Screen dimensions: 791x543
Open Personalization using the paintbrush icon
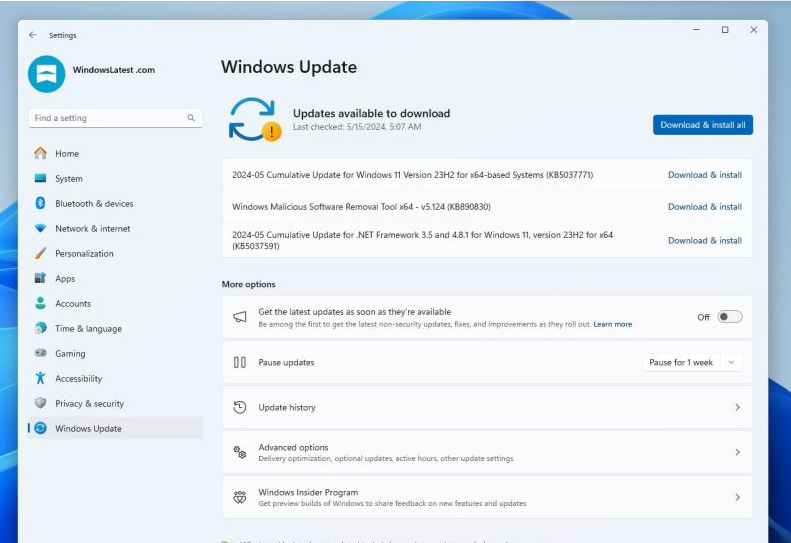pos(40,254)
